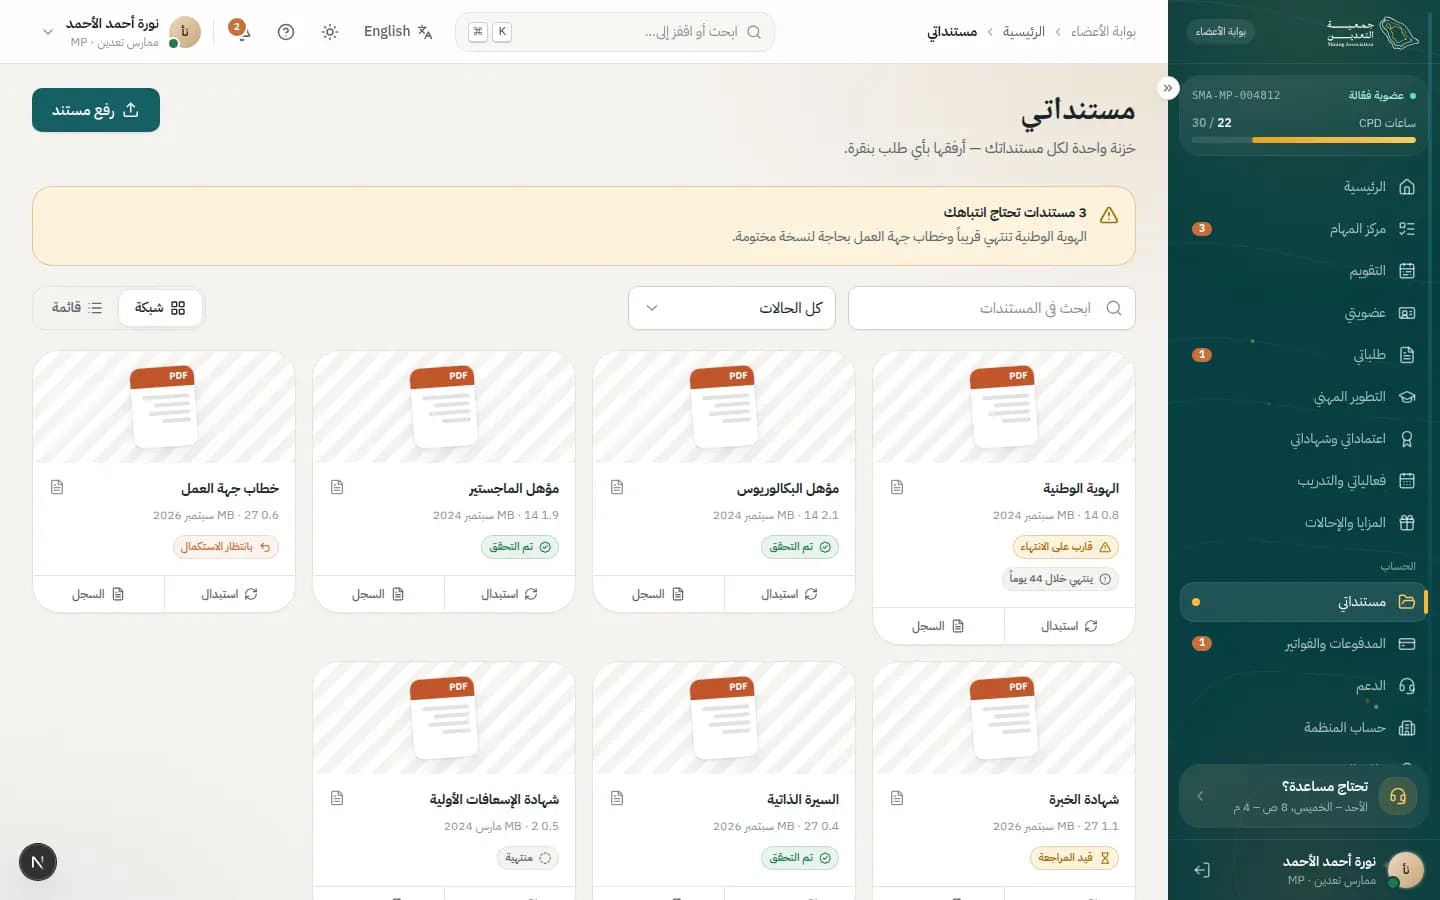Image resolution: width=1440 pixels, height=900 pixels.
Task: Click the حساب المنظمة building icon
Action: [1407, 728]
